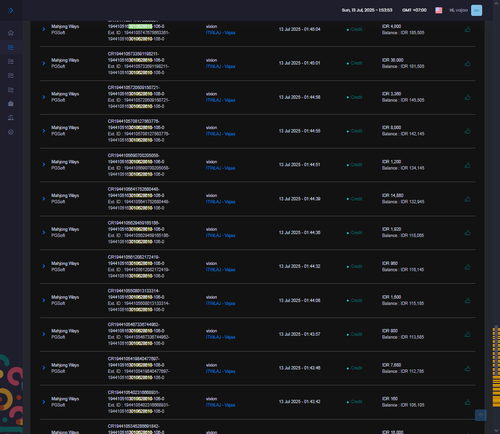This screenshot has width=500, height=434.
Task: Expand the row dated 01:45:01
Action: pos(44,63)
